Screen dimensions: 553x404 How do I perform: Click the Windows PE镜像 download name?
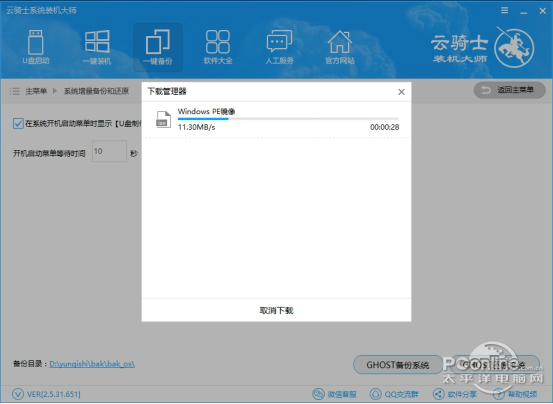click(206, 111)
